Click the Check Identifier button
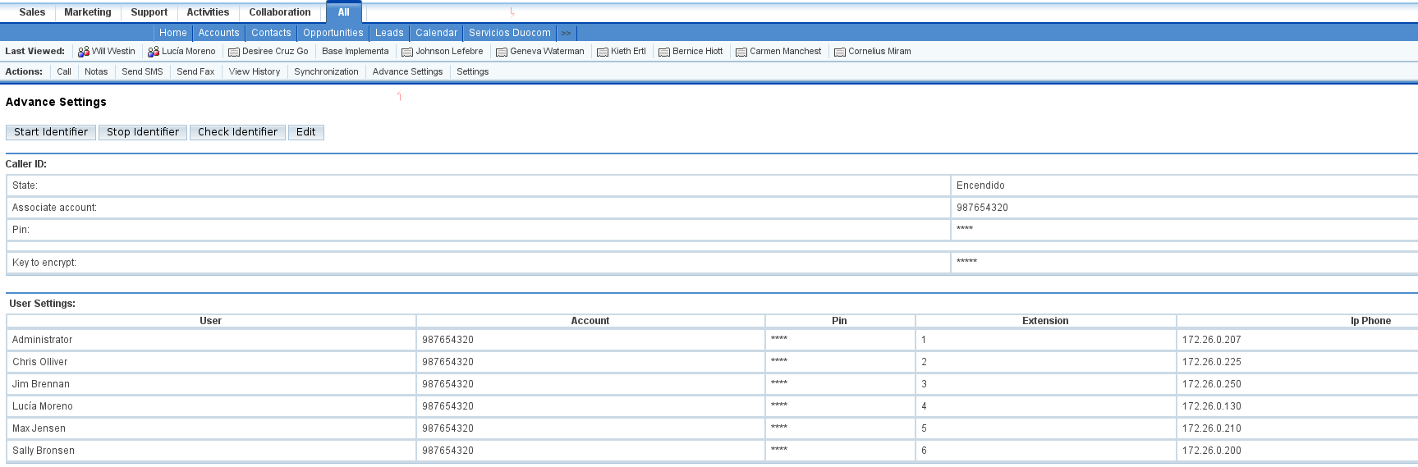Viewport: 1418px width, 467px height. 238,132
